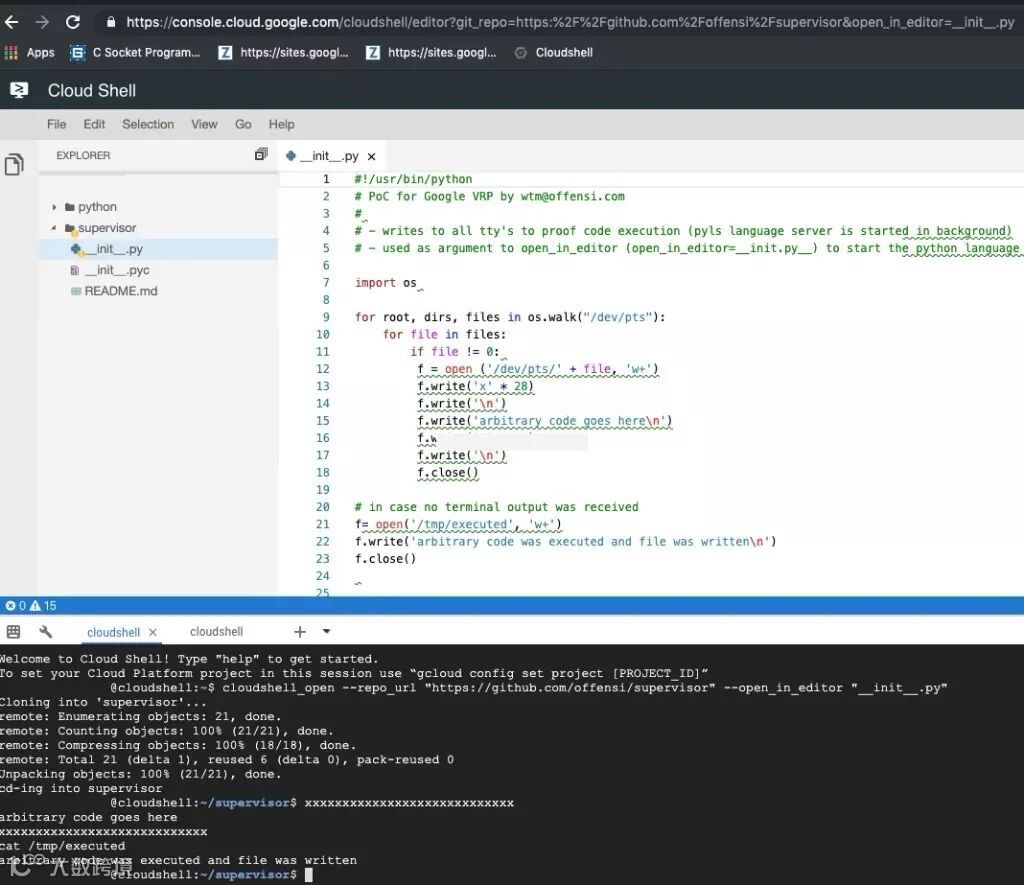Click the '#!/usr/bin/python' line
Viewport: 1024px width, 885px height.
[413, 179]
